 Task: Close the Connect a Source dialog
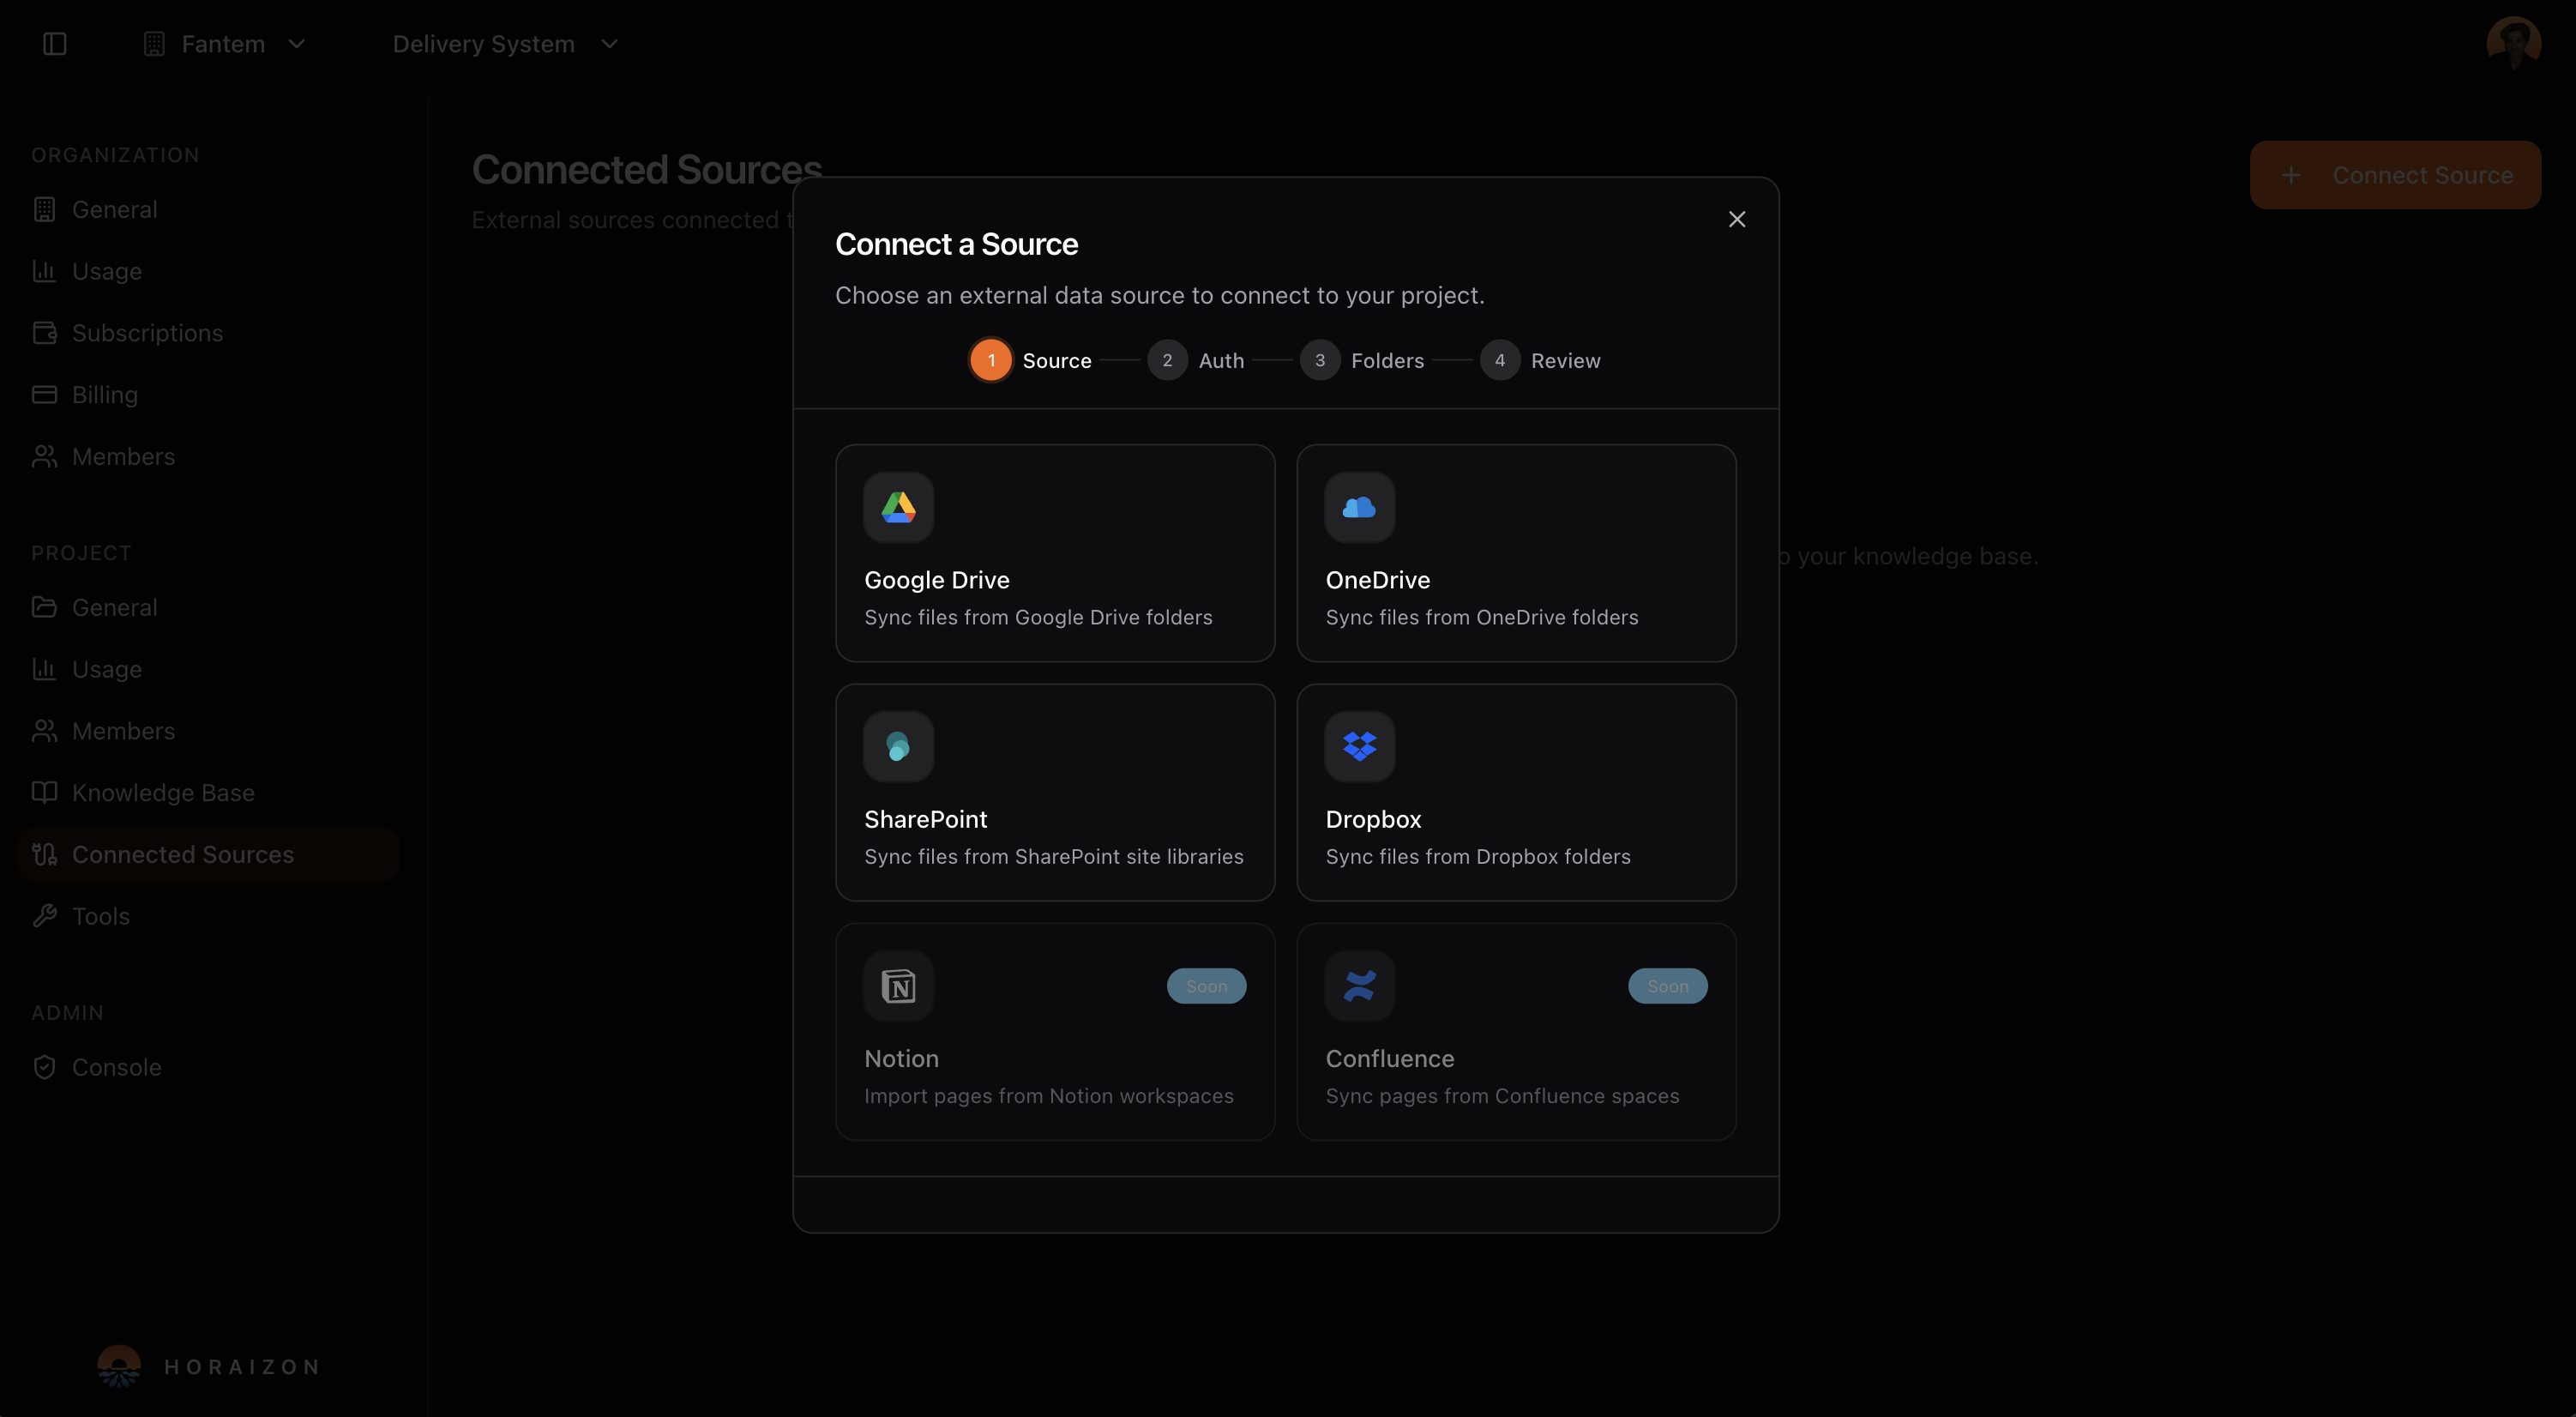(x=1737, y=219)
